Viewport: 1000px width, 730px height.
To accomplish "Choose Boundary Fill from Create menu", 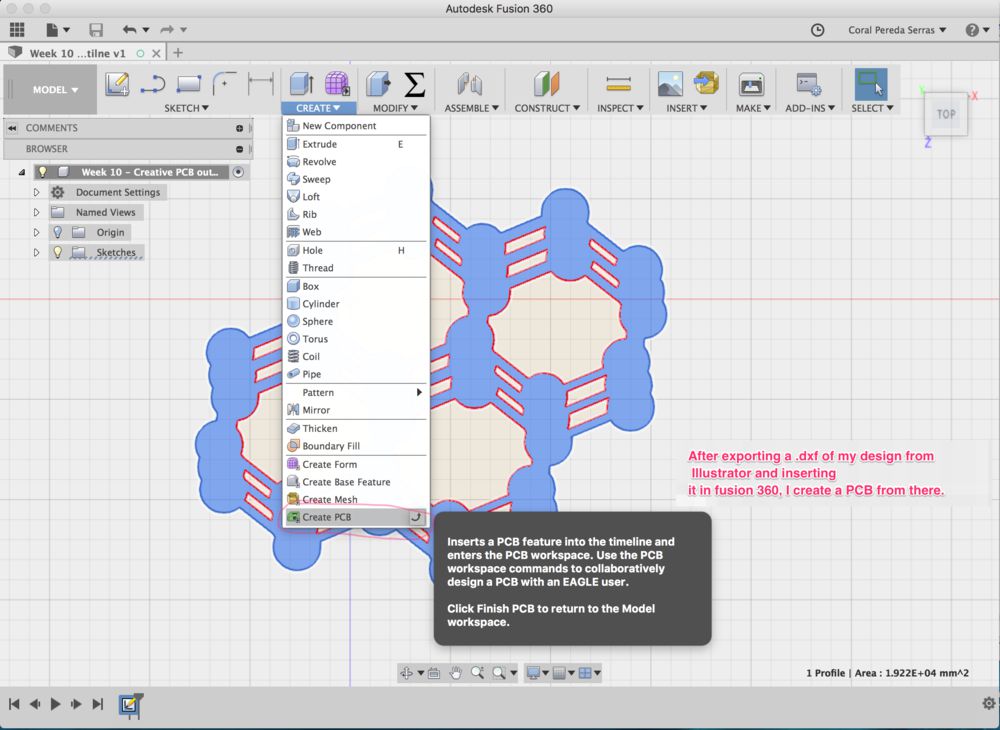I will [356, 446].
